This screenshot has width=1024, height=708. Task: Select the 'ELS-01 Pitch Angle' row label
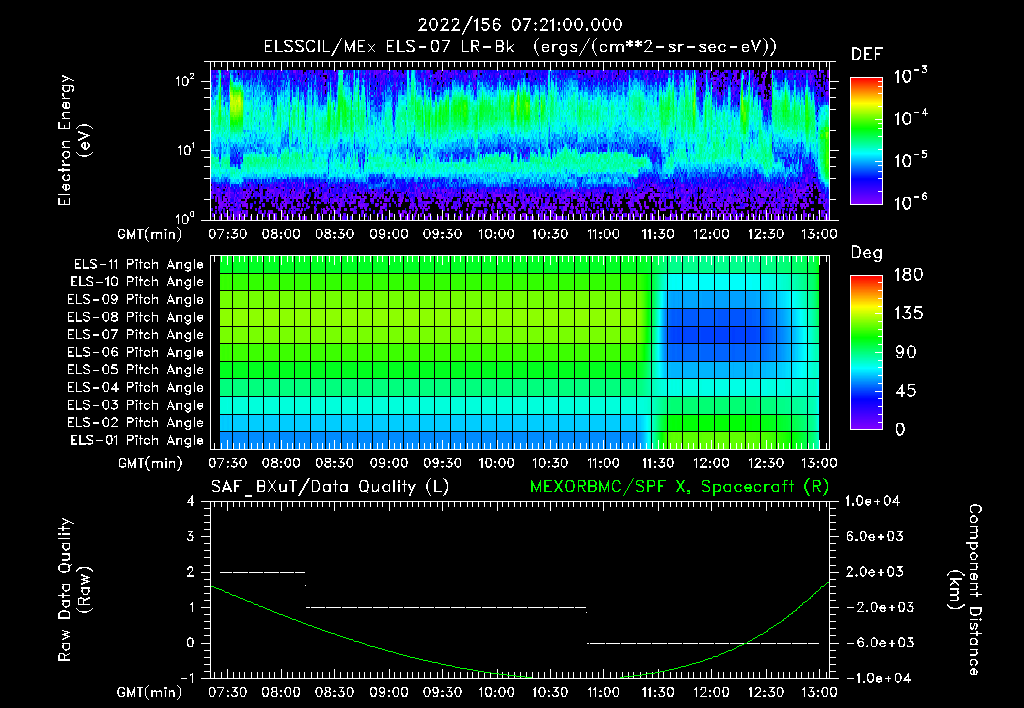(x=136, y=440)
